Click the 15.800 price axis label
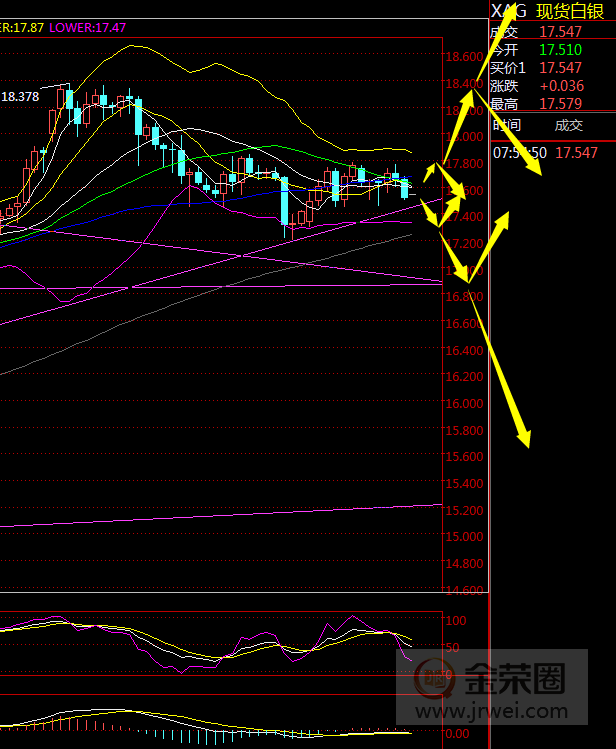The width and height of the screenshot is (616, 749). coord(464,430)
